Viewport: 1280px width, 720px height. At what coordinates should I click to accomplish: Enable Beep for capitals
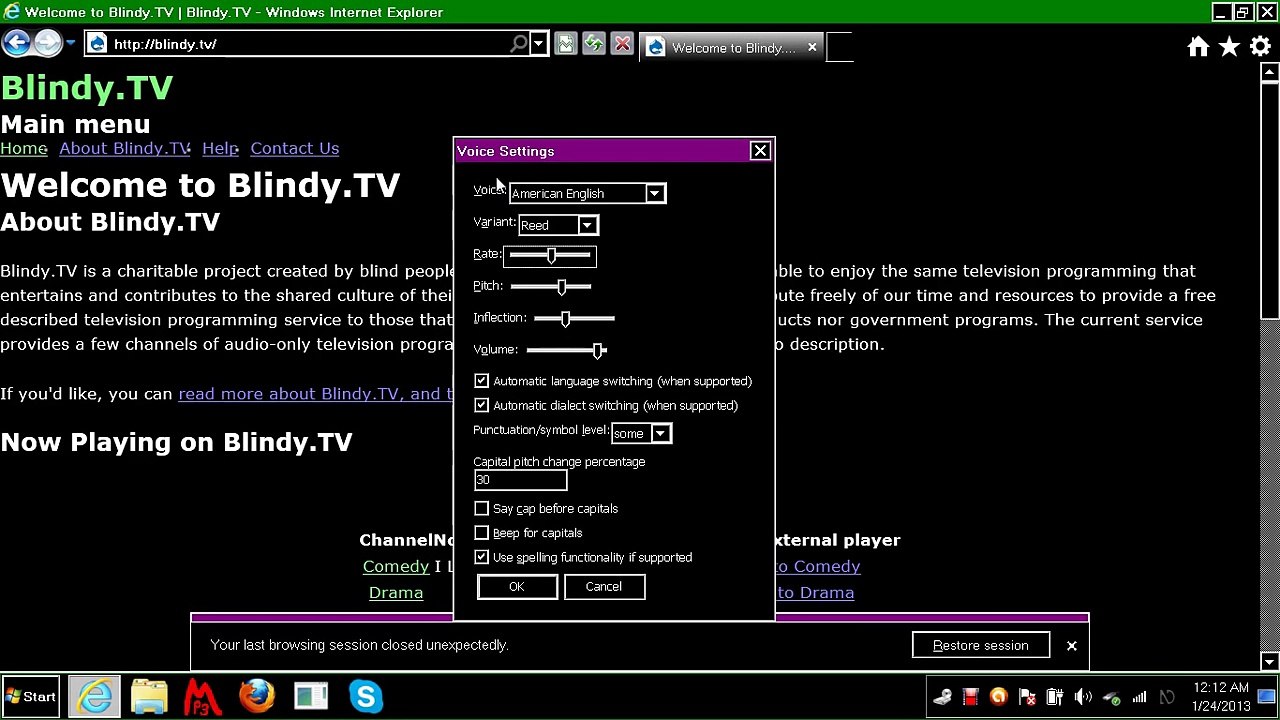point(482,533)
